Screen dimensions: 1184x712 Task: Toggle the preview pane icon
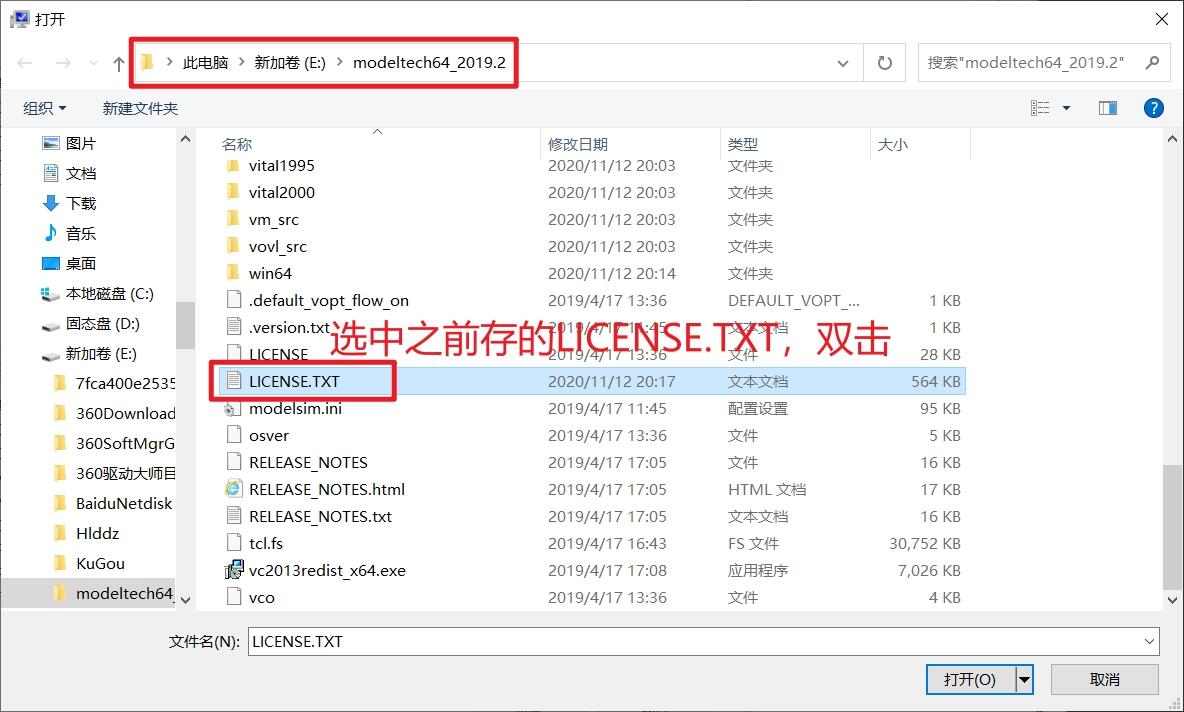(x=1108, y=108)
